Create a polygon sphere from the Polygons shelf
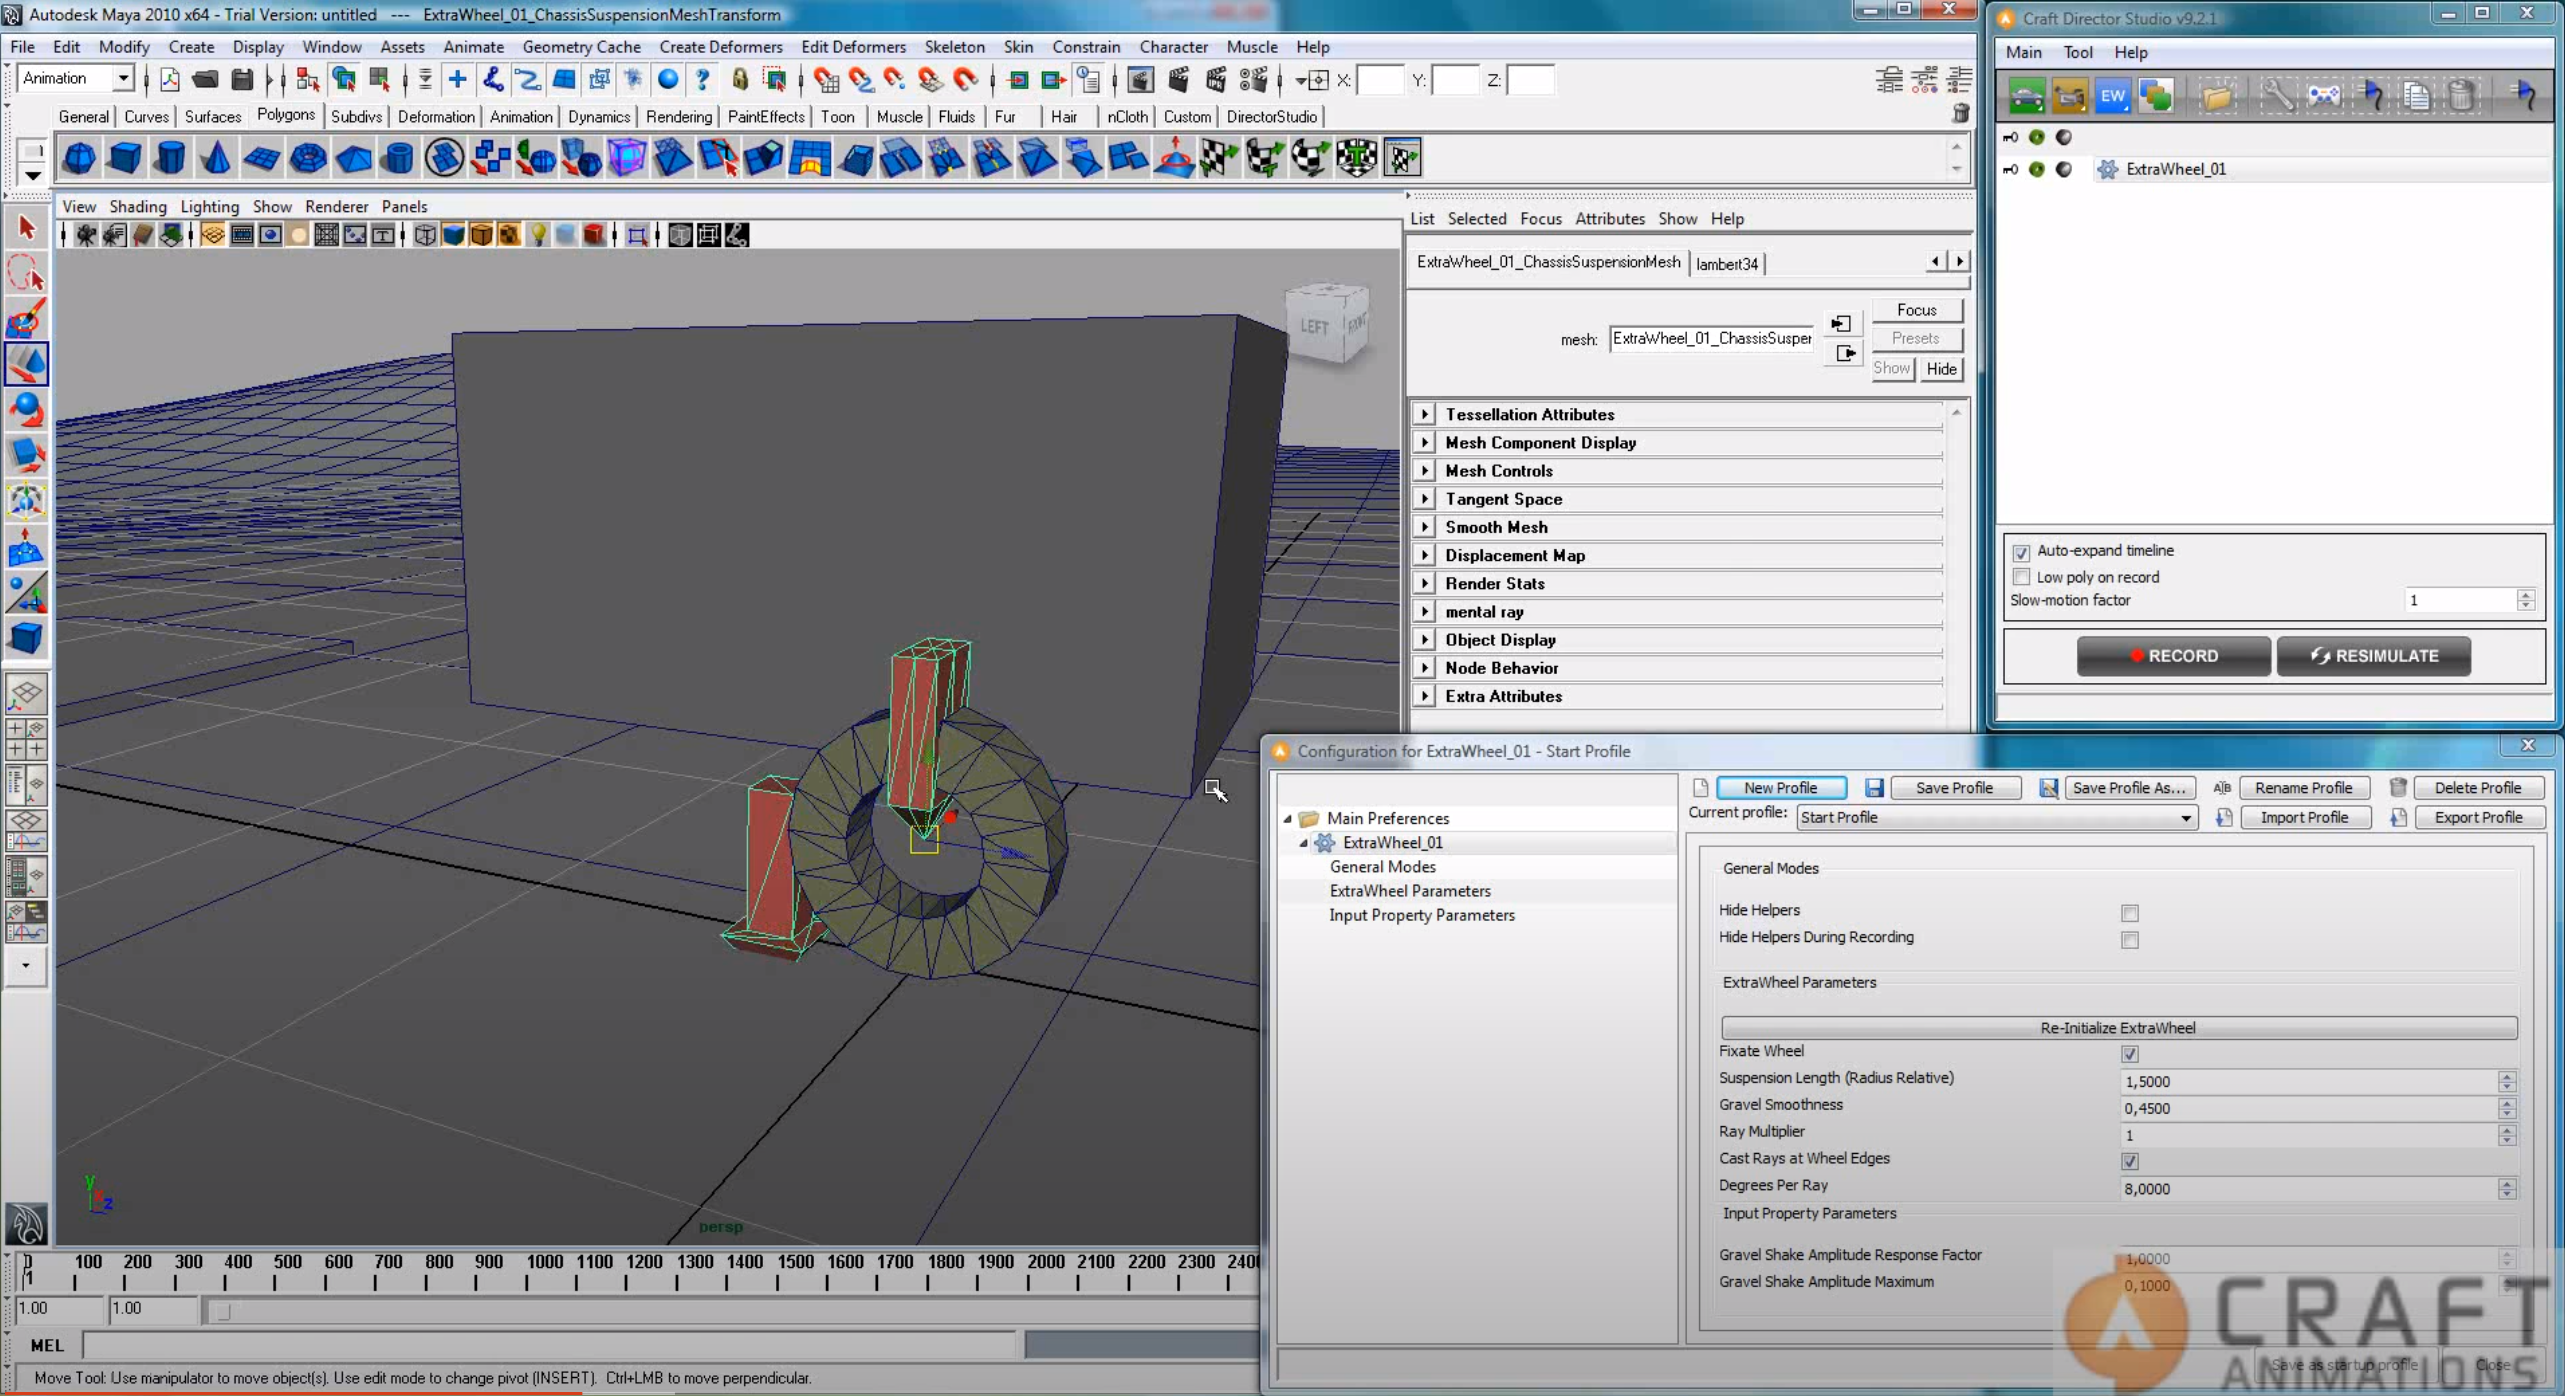The width and height of the screenshot is (2565, 1396). pyautogui.click(x=79, y=157)
